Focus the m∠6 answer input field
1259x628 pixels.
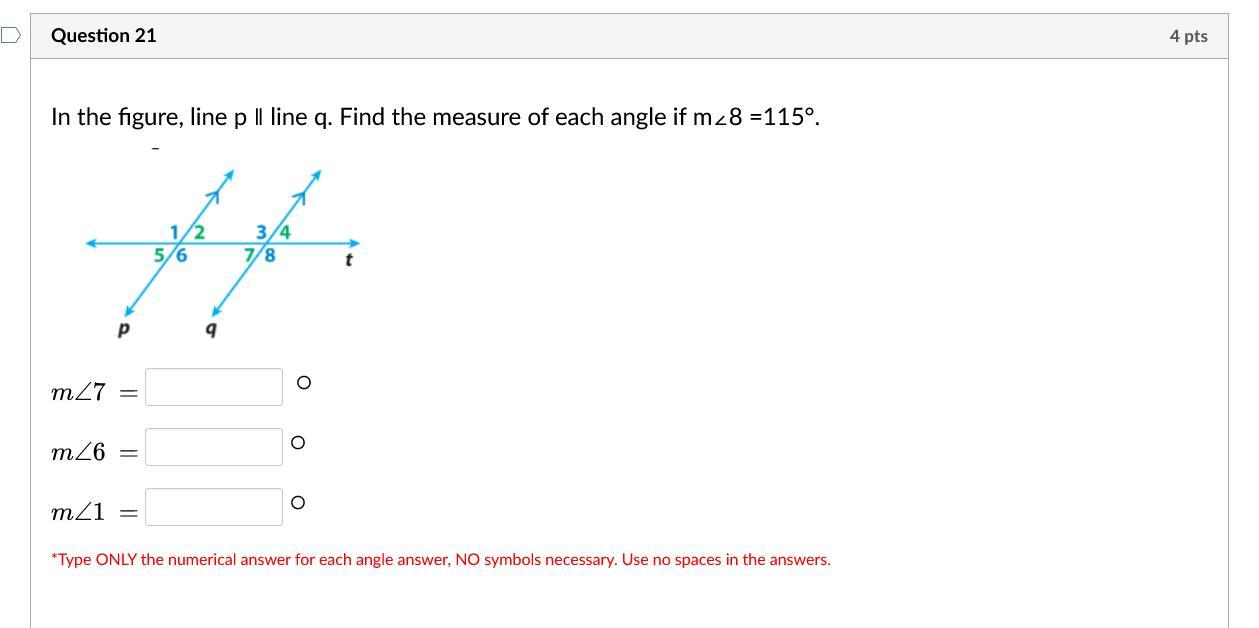coord(214,447)
